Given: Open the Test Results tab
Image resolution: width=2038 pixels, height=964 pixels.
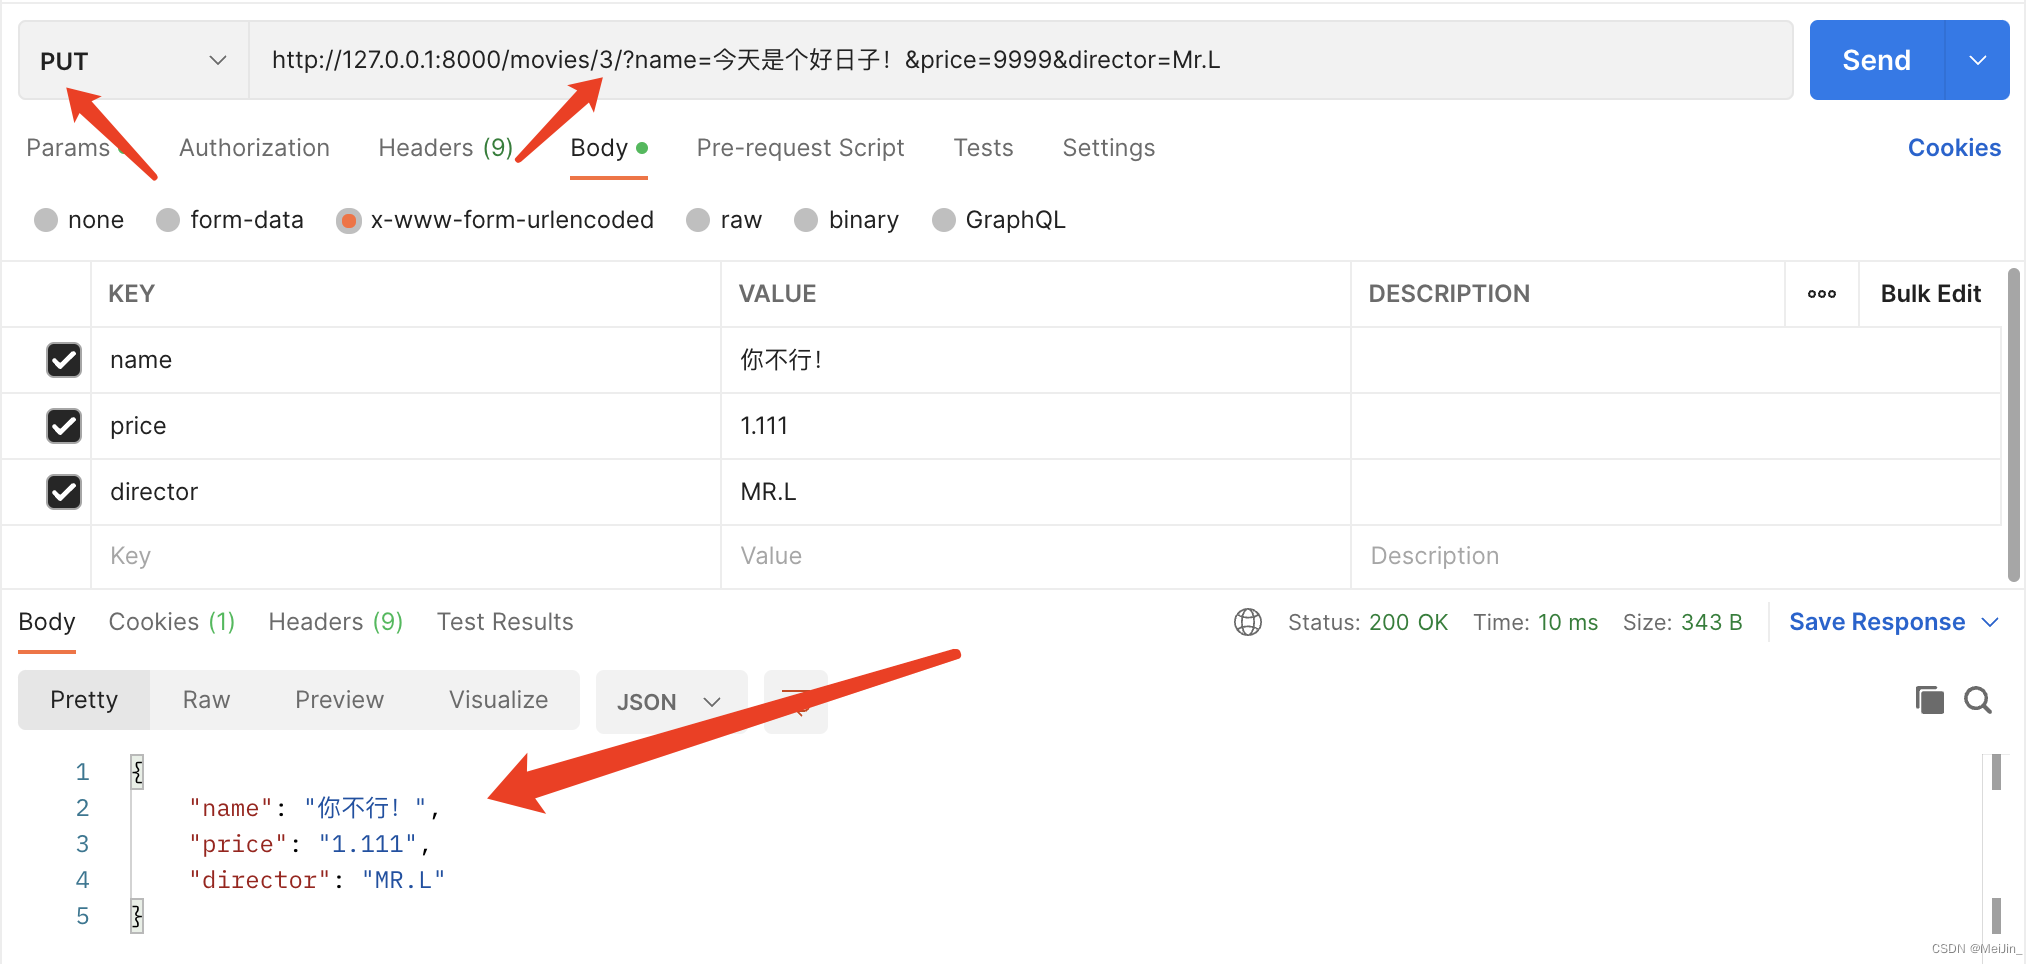Looking at the screenshot, I should (x=505, y=622).
